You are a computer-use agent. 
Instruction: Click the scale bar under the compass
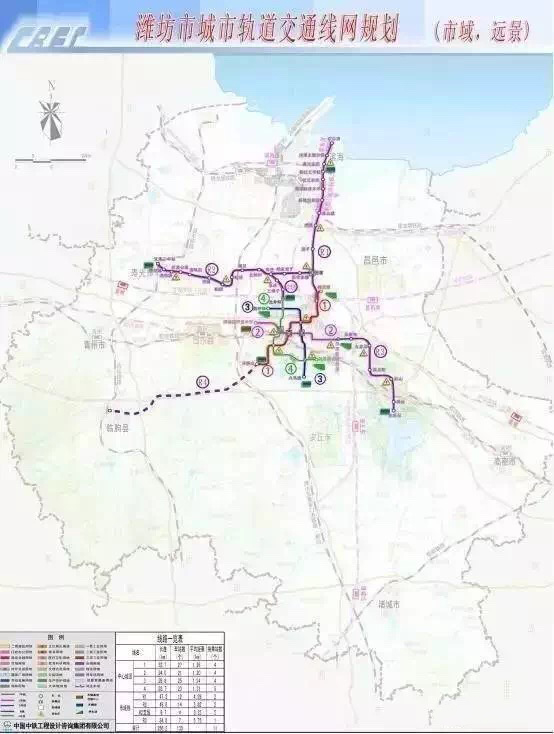[52, 160]
